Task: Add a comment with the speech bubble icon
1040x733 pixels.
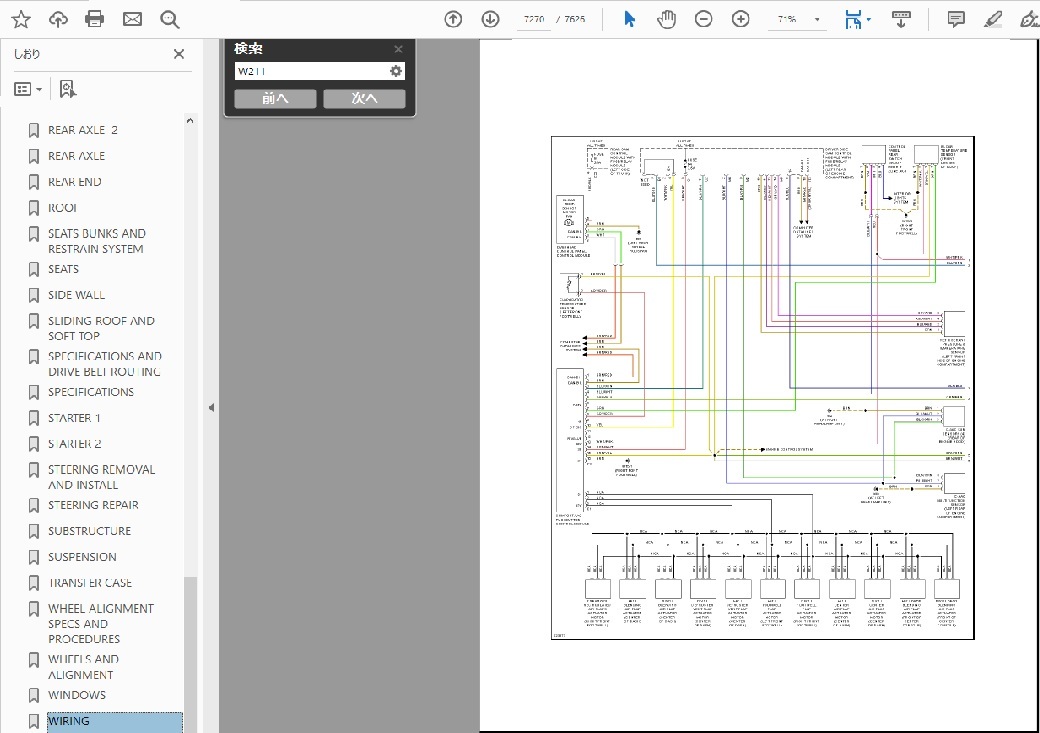Action: pyautogui.click(x=956, y=19)
